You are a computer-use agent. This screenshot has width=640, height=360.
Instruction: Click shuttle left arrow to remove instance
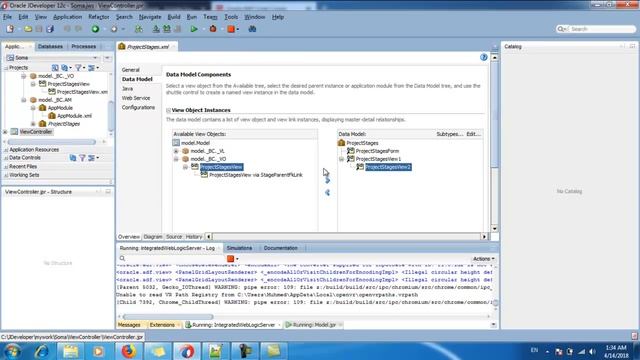(x=327, y=193)
